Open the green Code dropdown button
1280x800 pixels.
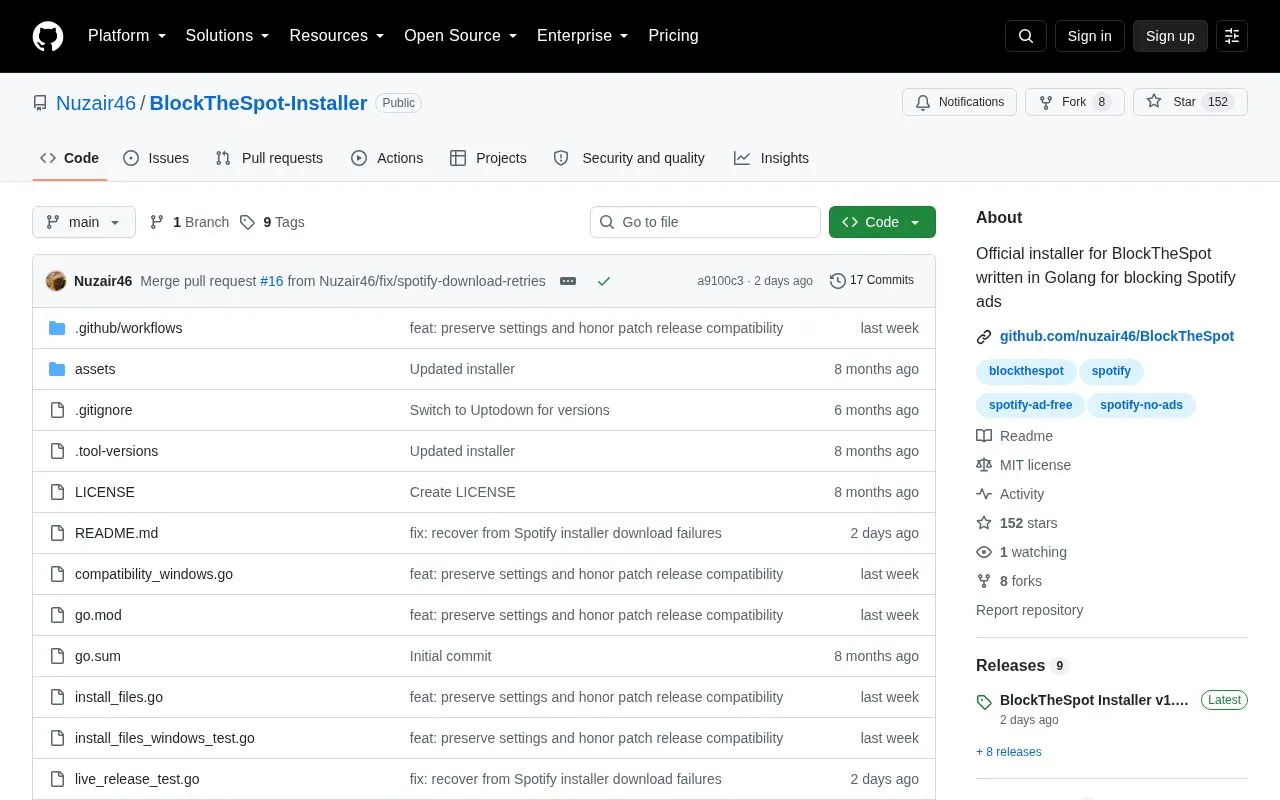coord(882,222)
